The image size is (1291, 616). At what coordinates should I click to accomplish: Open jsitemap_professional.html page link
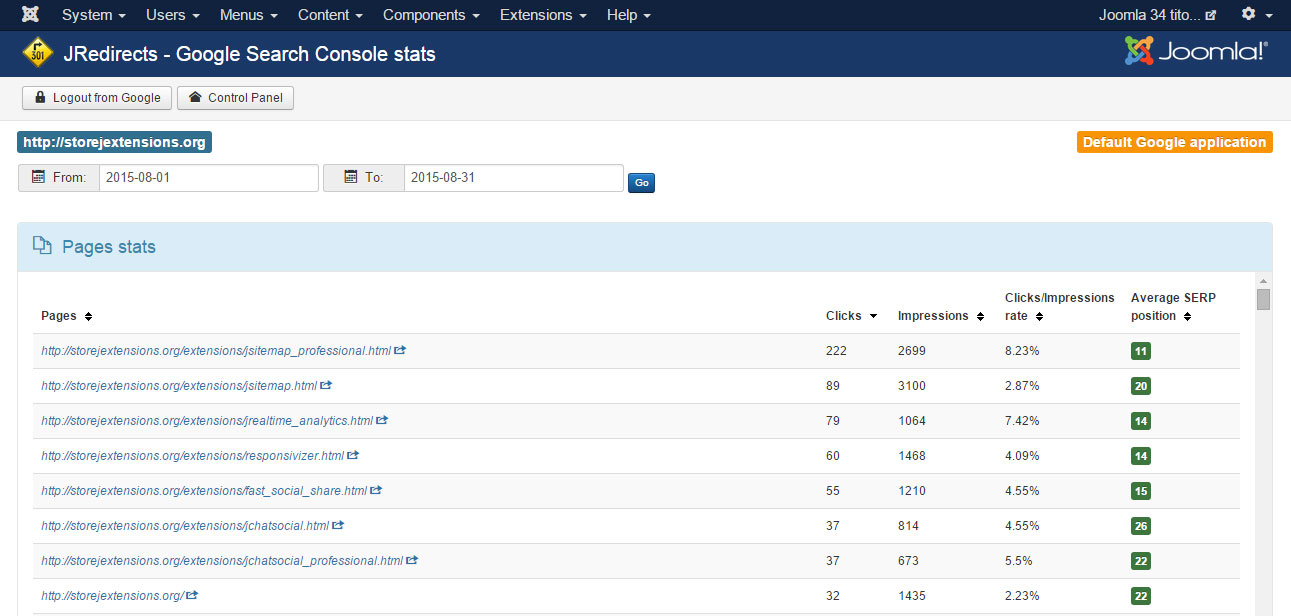point(216,351)
